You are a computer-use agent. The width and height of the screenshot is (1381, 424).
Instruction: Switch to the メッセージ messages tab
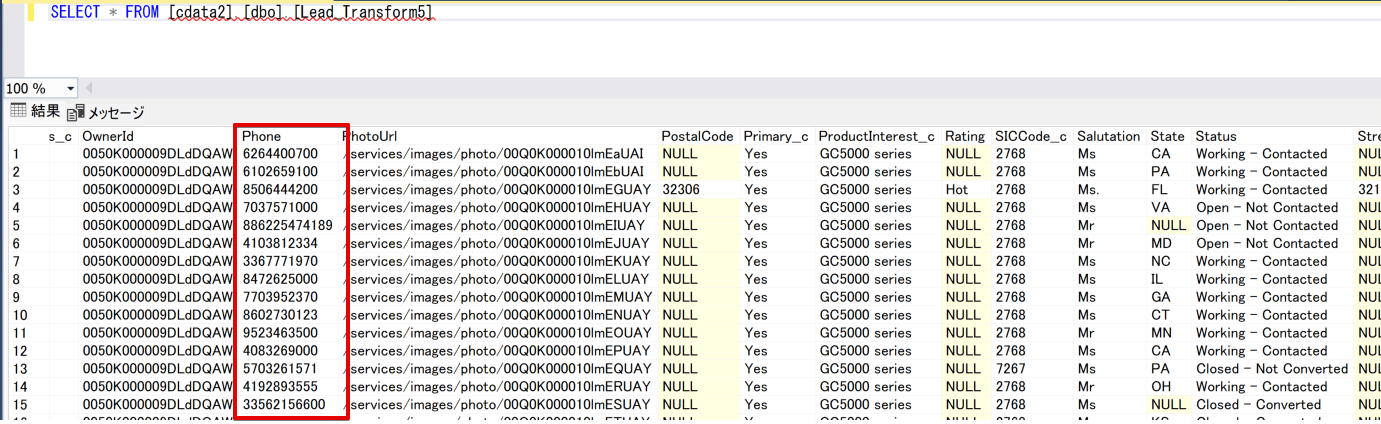pyautogui.click(x=116, y=113)
